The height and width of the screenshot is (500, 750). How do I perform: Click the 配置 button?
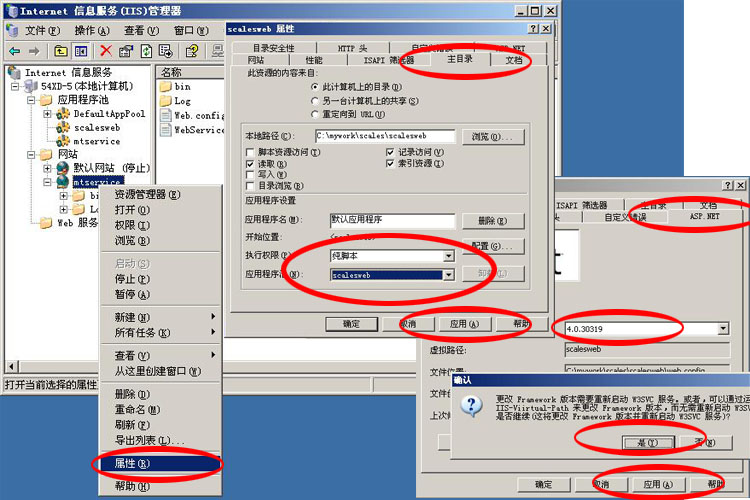[x=493, y=246]
